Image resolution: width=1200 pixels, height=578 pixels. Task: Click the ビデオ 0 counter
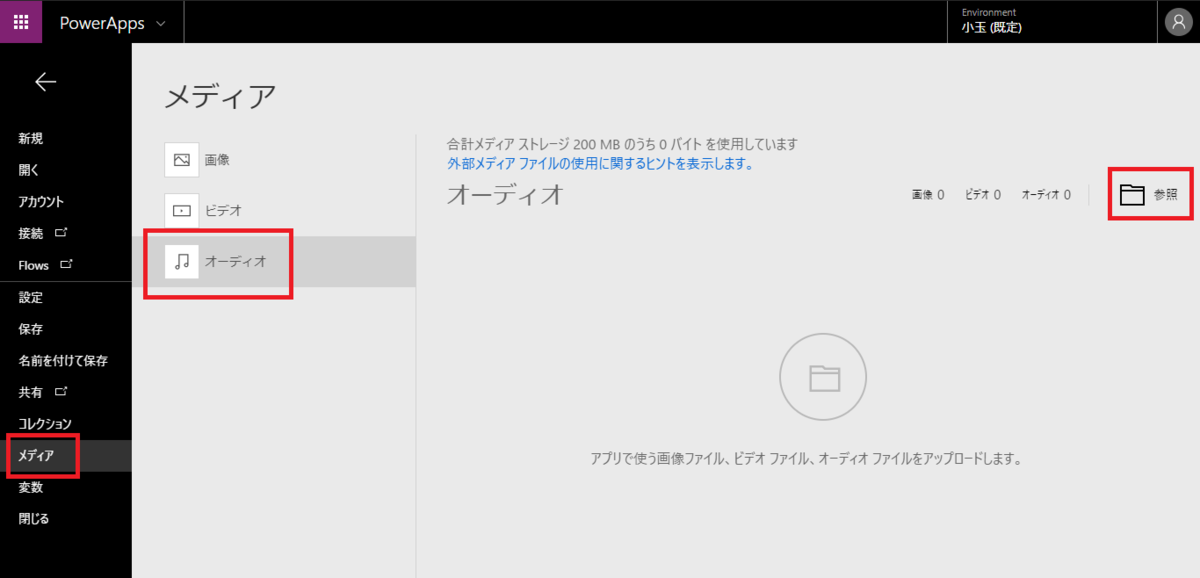[982, 195]
